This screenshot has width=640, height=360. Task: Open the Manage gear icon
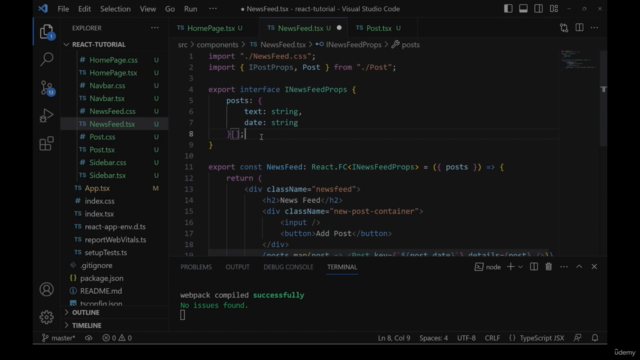[47, 317]
